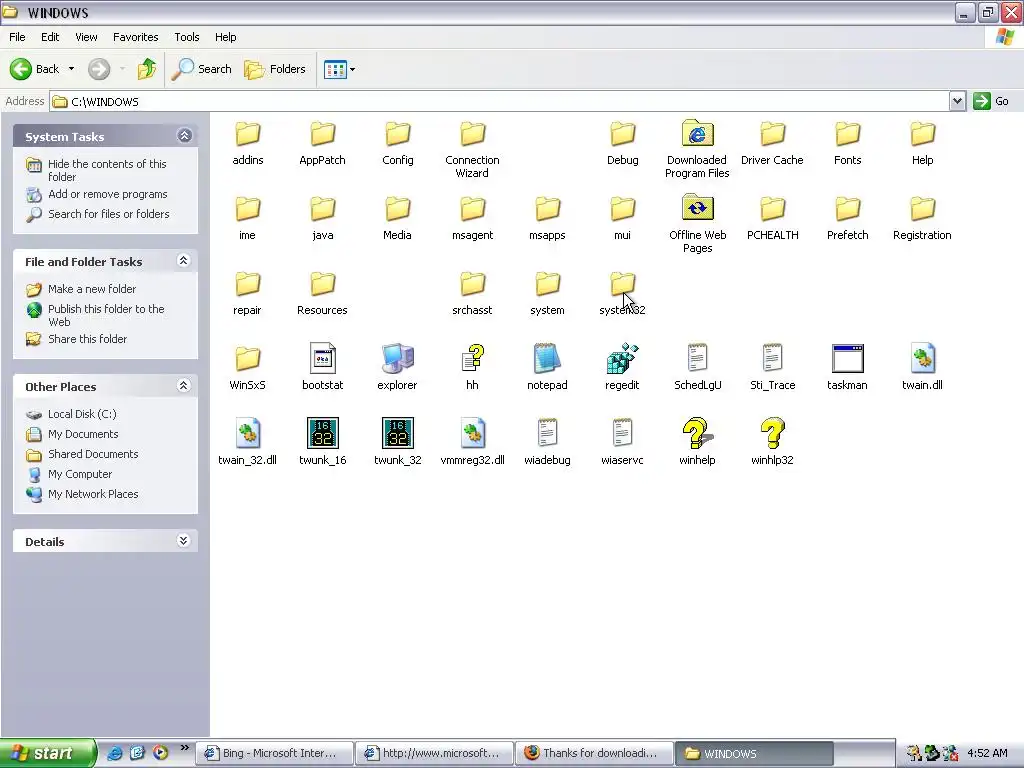The width and height of the screenshot is (1024, 768).
Task: Open the View menu
Action: 86,37
